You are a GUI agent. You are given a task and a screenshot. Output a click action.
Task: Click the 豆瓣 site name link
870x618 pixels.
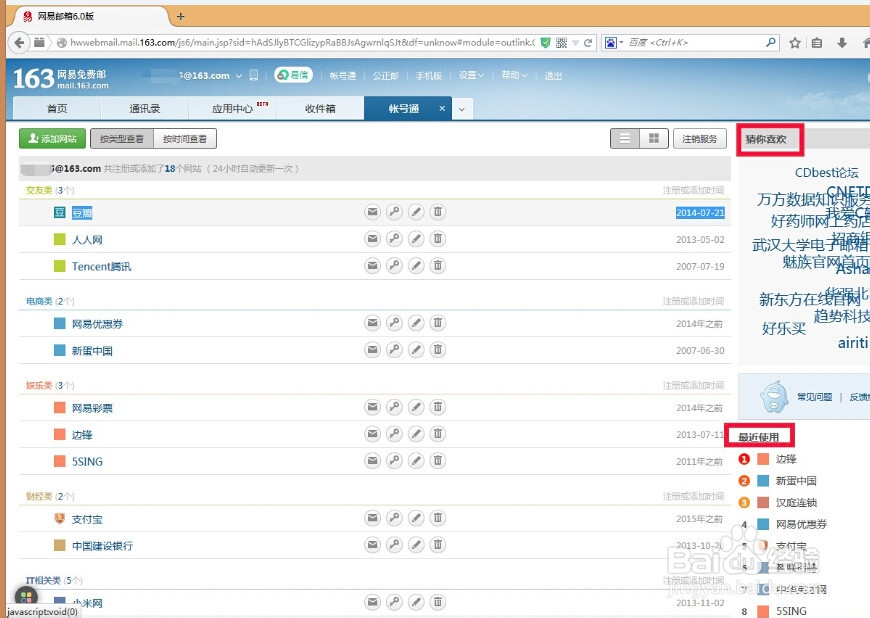point(82,213)
